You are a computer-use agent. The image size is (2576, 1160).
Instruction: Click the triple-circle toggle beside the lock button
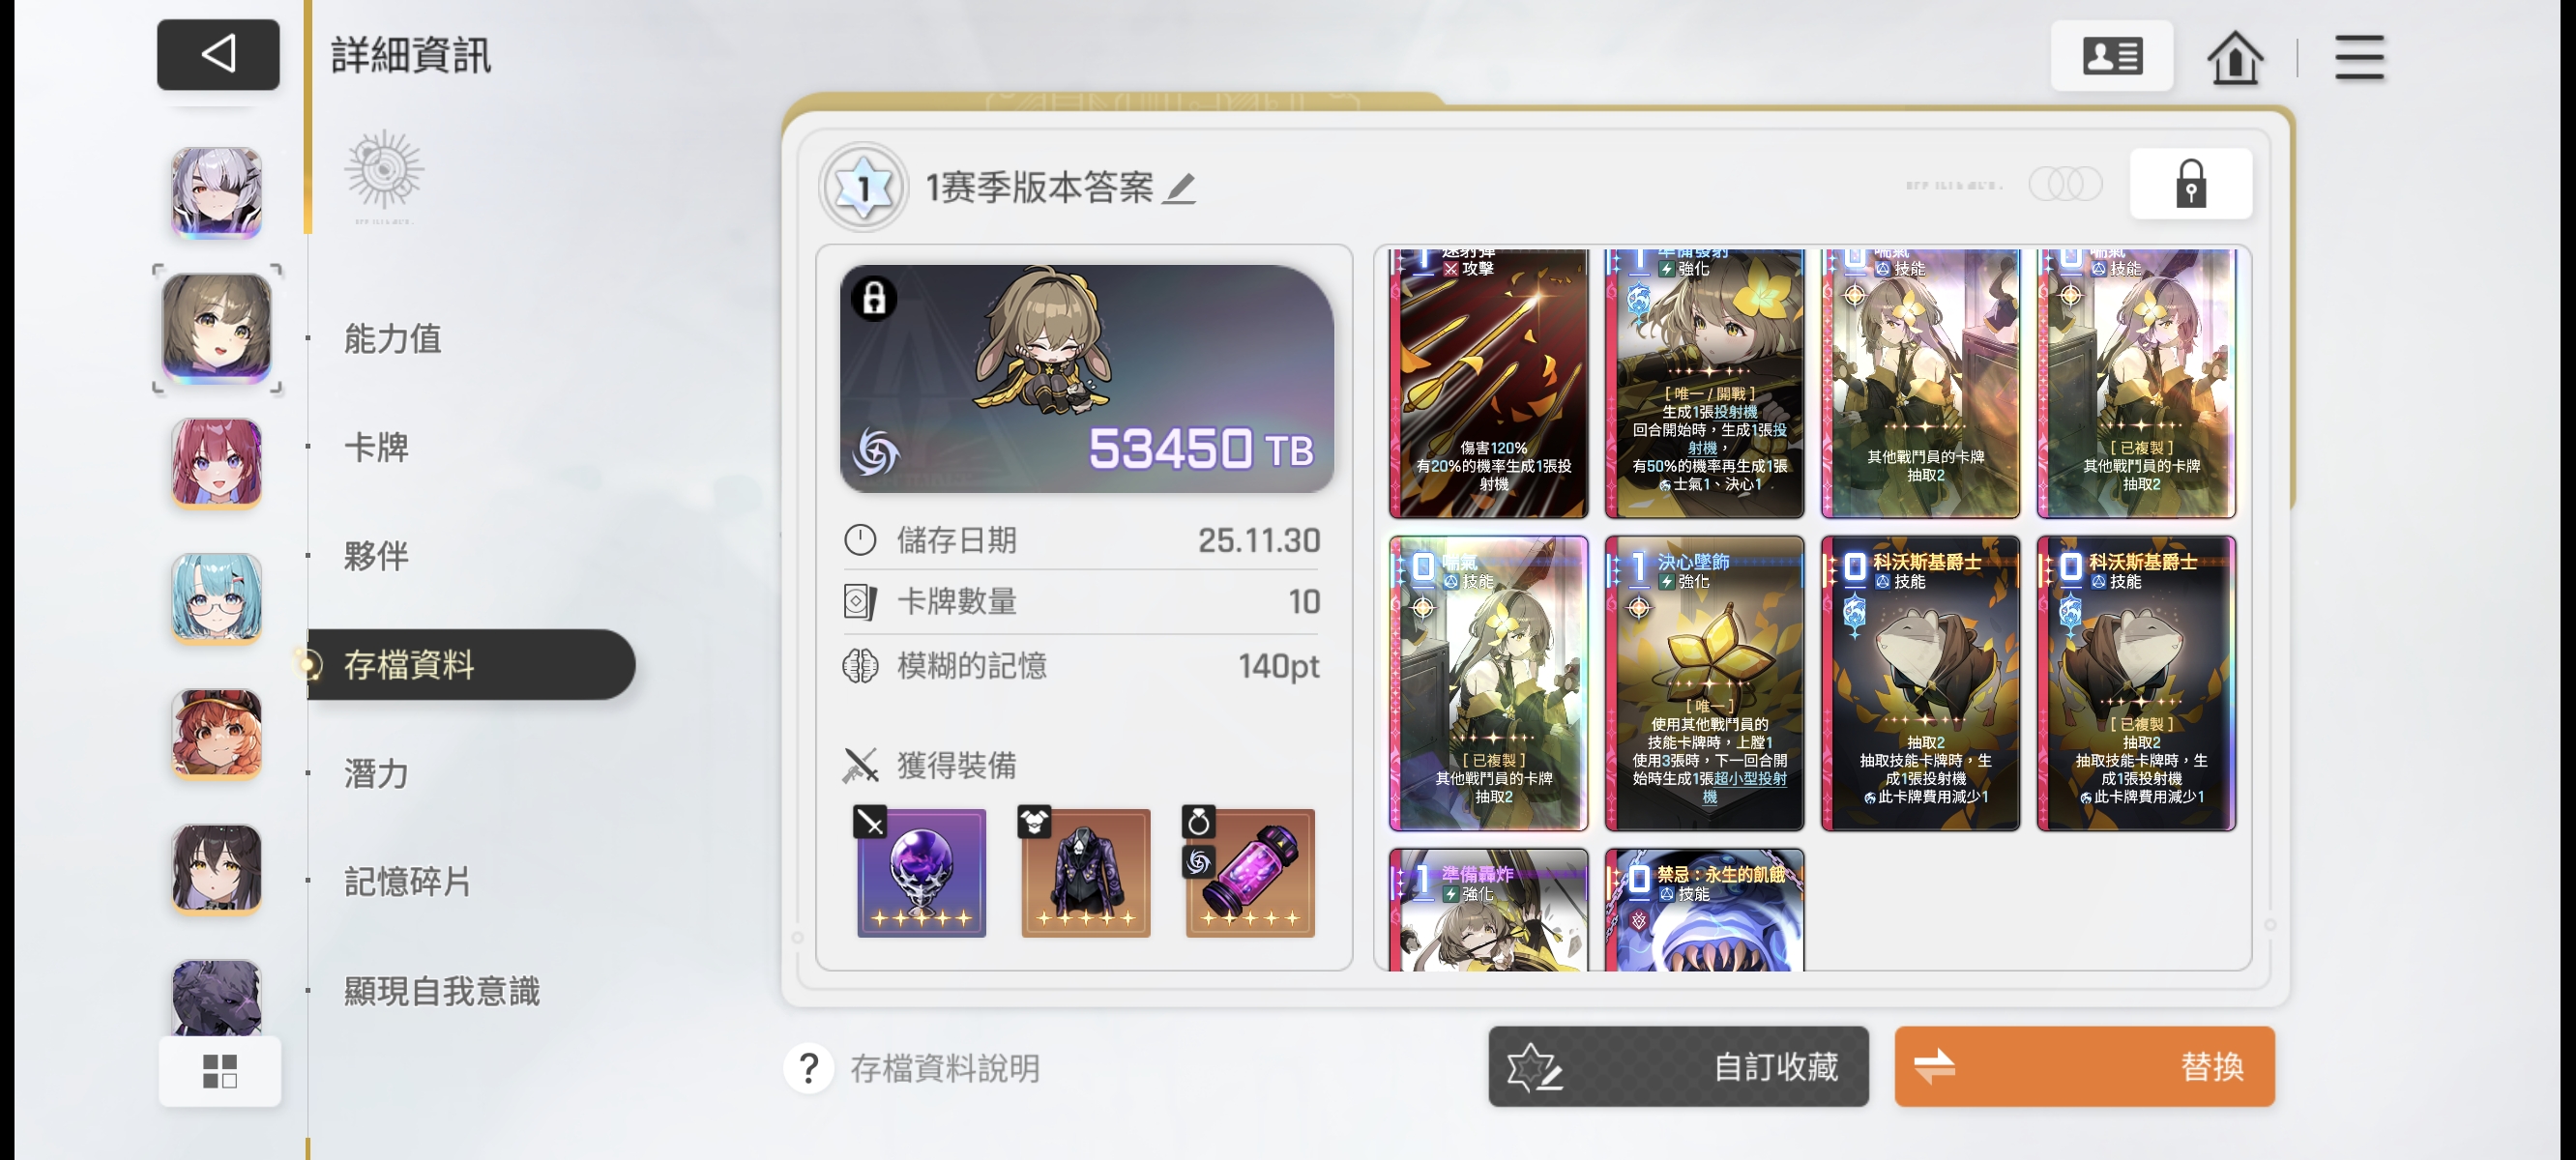(2065, 184)
